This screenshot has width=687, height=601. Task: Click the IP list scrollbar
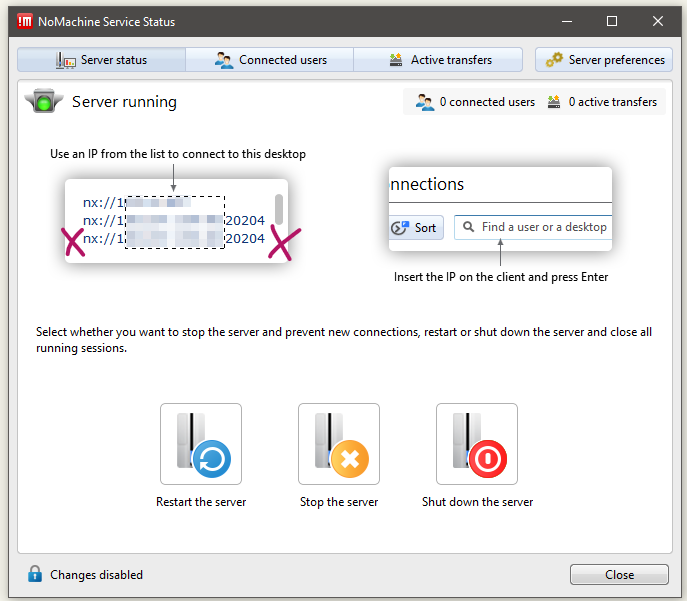279,209
